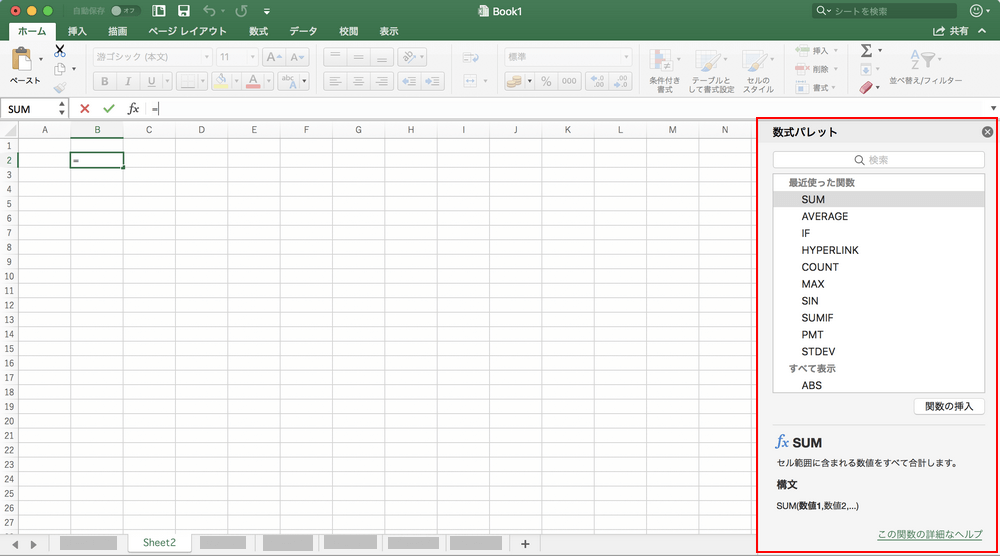The image size is (1000, 556).
Task: Toggle Italic formatting
Action: 128,81
